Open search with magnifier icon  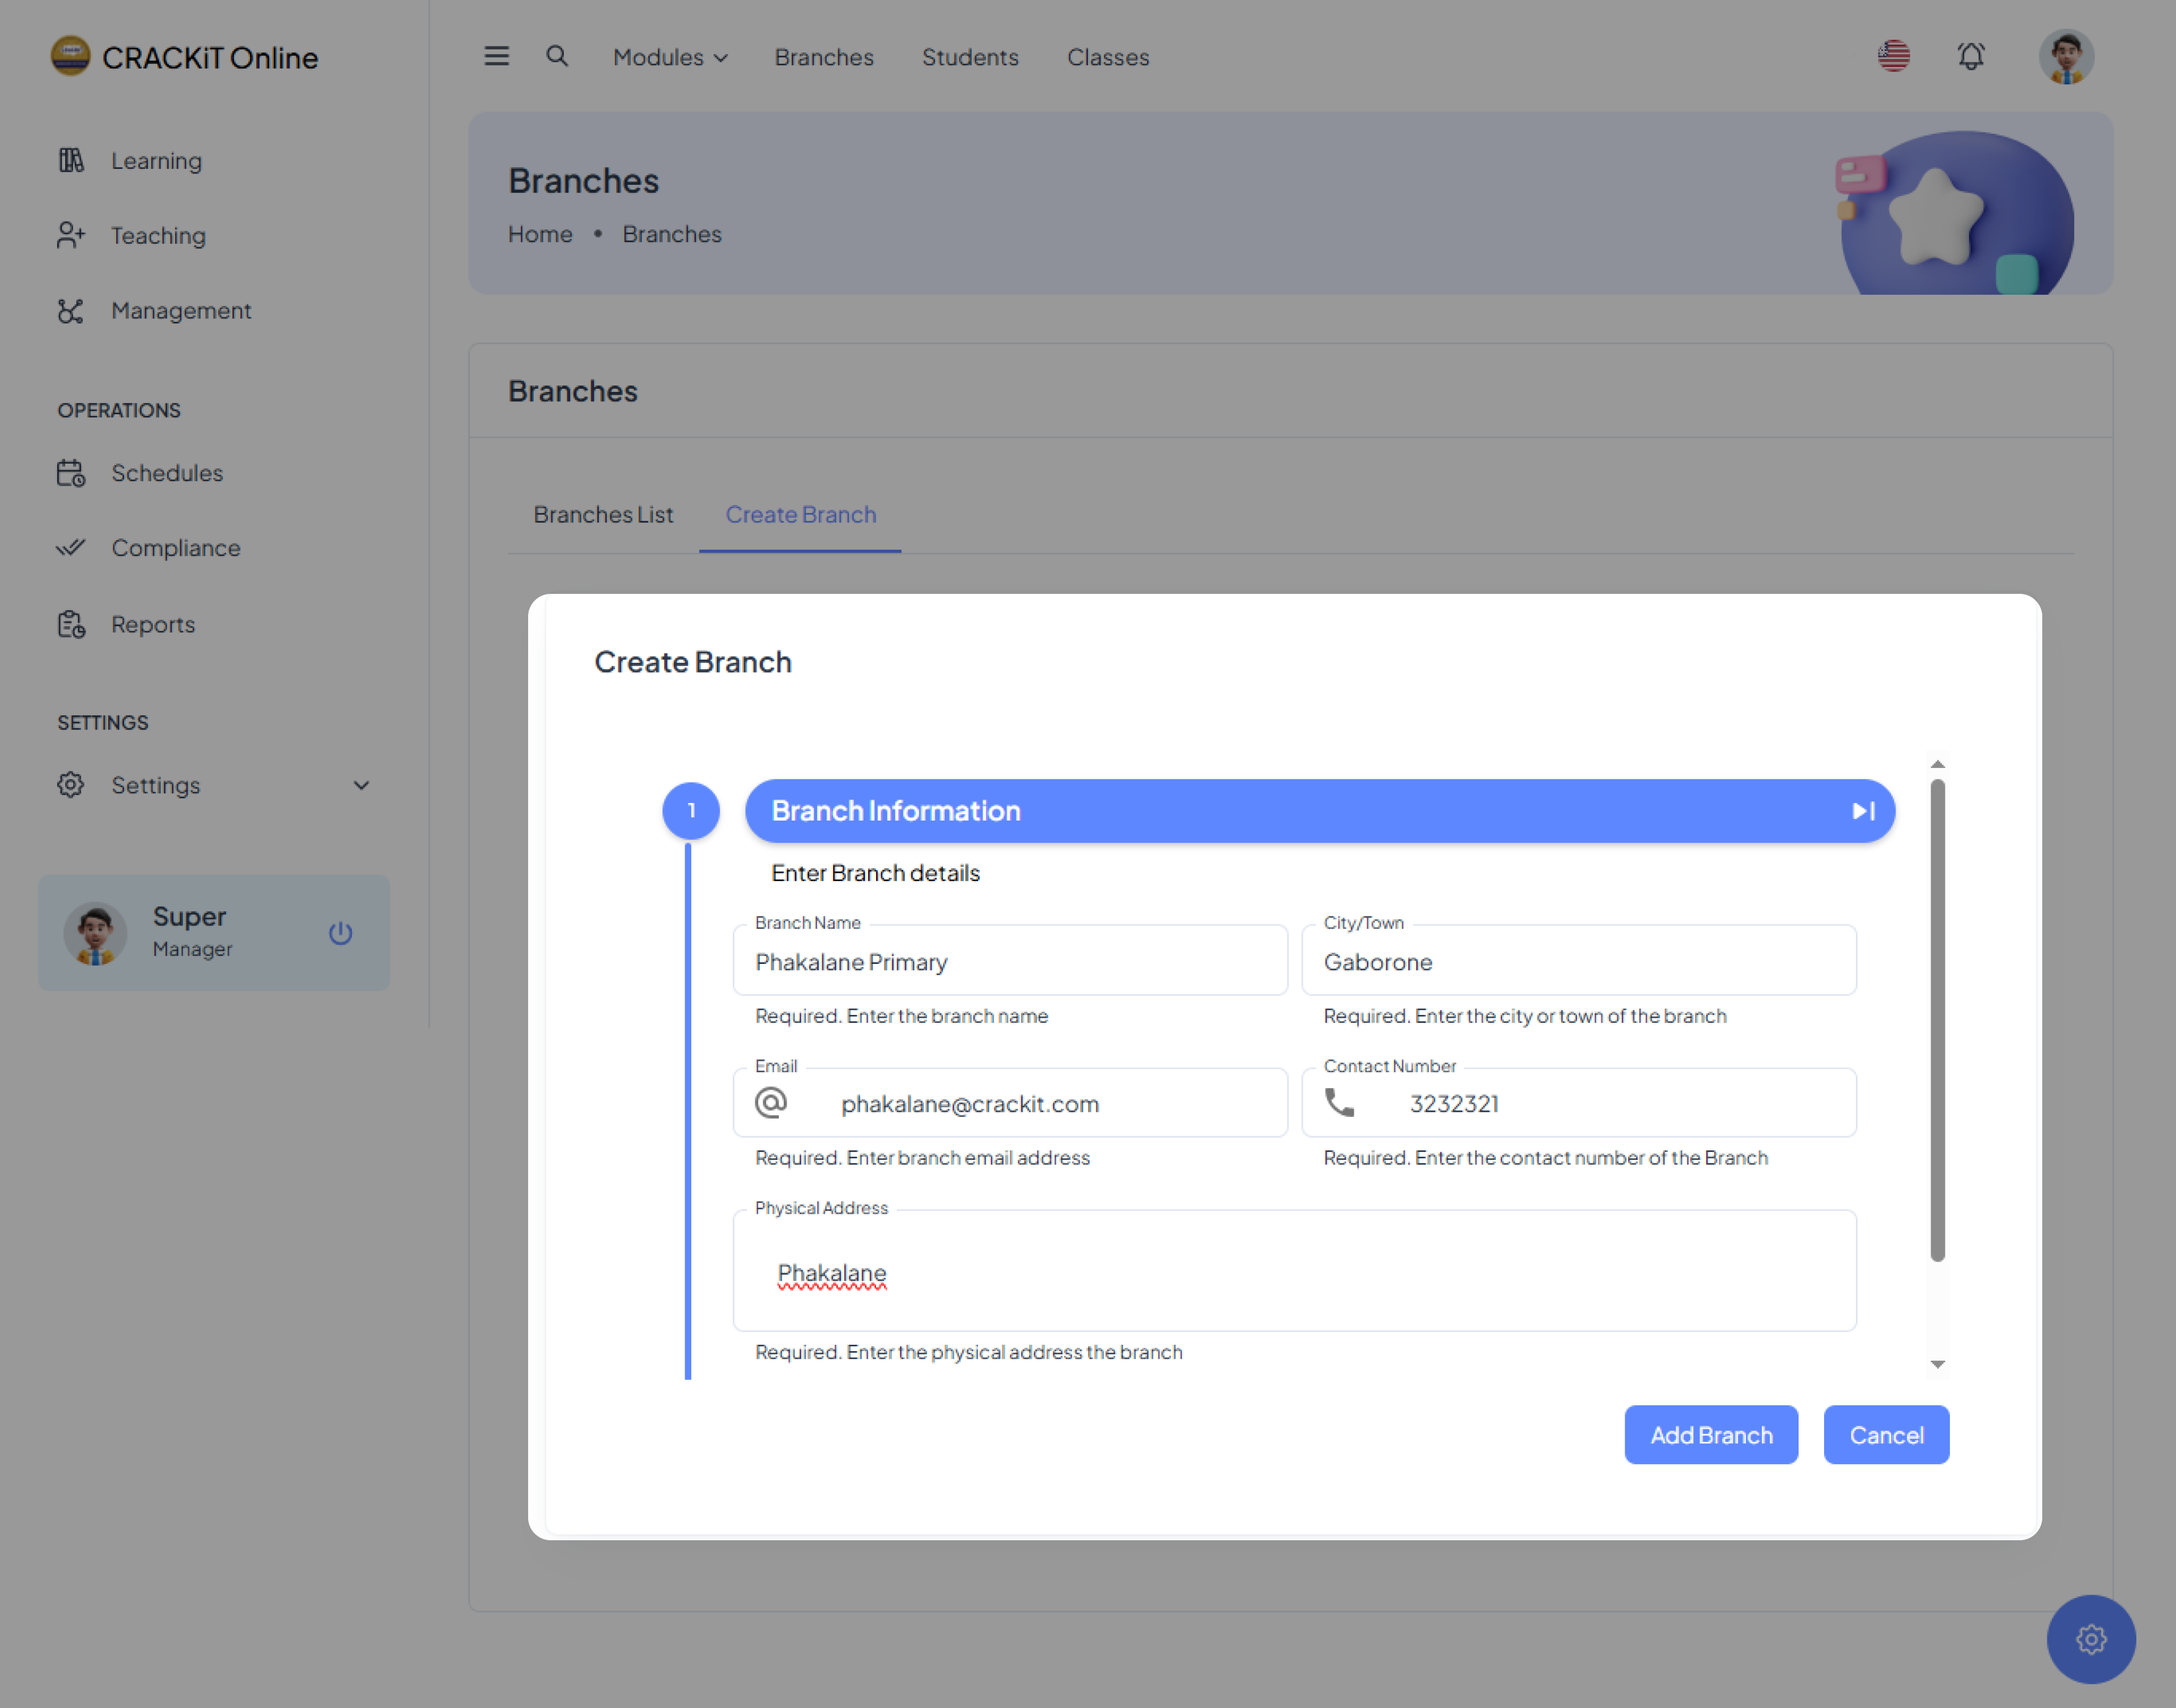pos(557,57)
